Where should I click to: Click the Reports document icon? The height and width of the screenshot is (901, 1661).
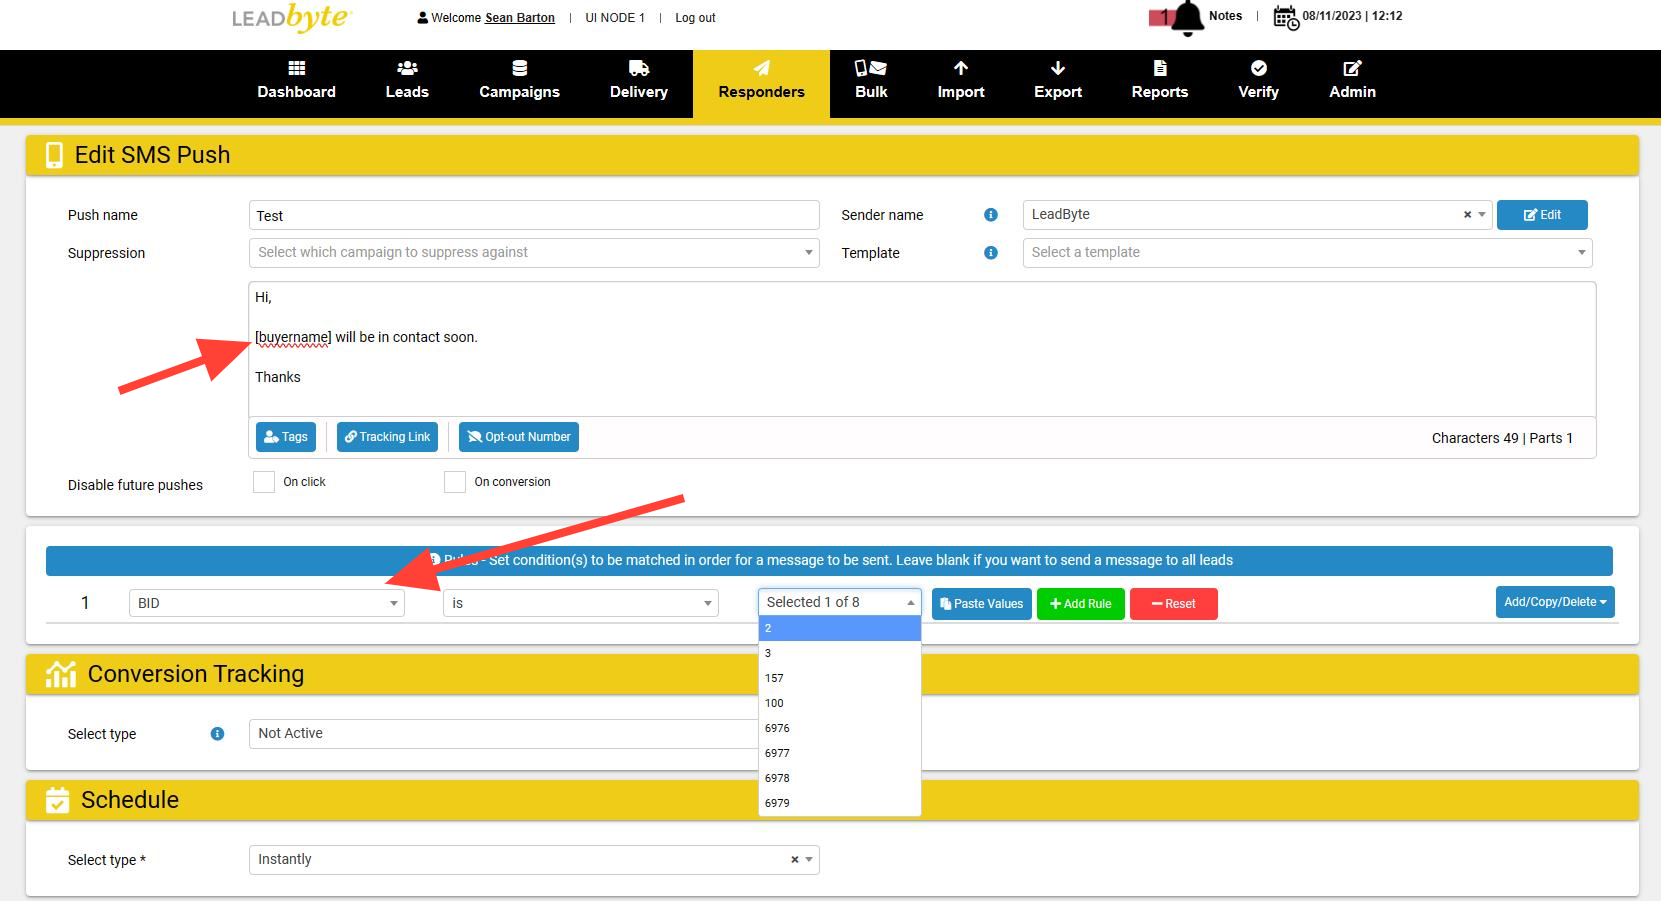coord(1160,68)
